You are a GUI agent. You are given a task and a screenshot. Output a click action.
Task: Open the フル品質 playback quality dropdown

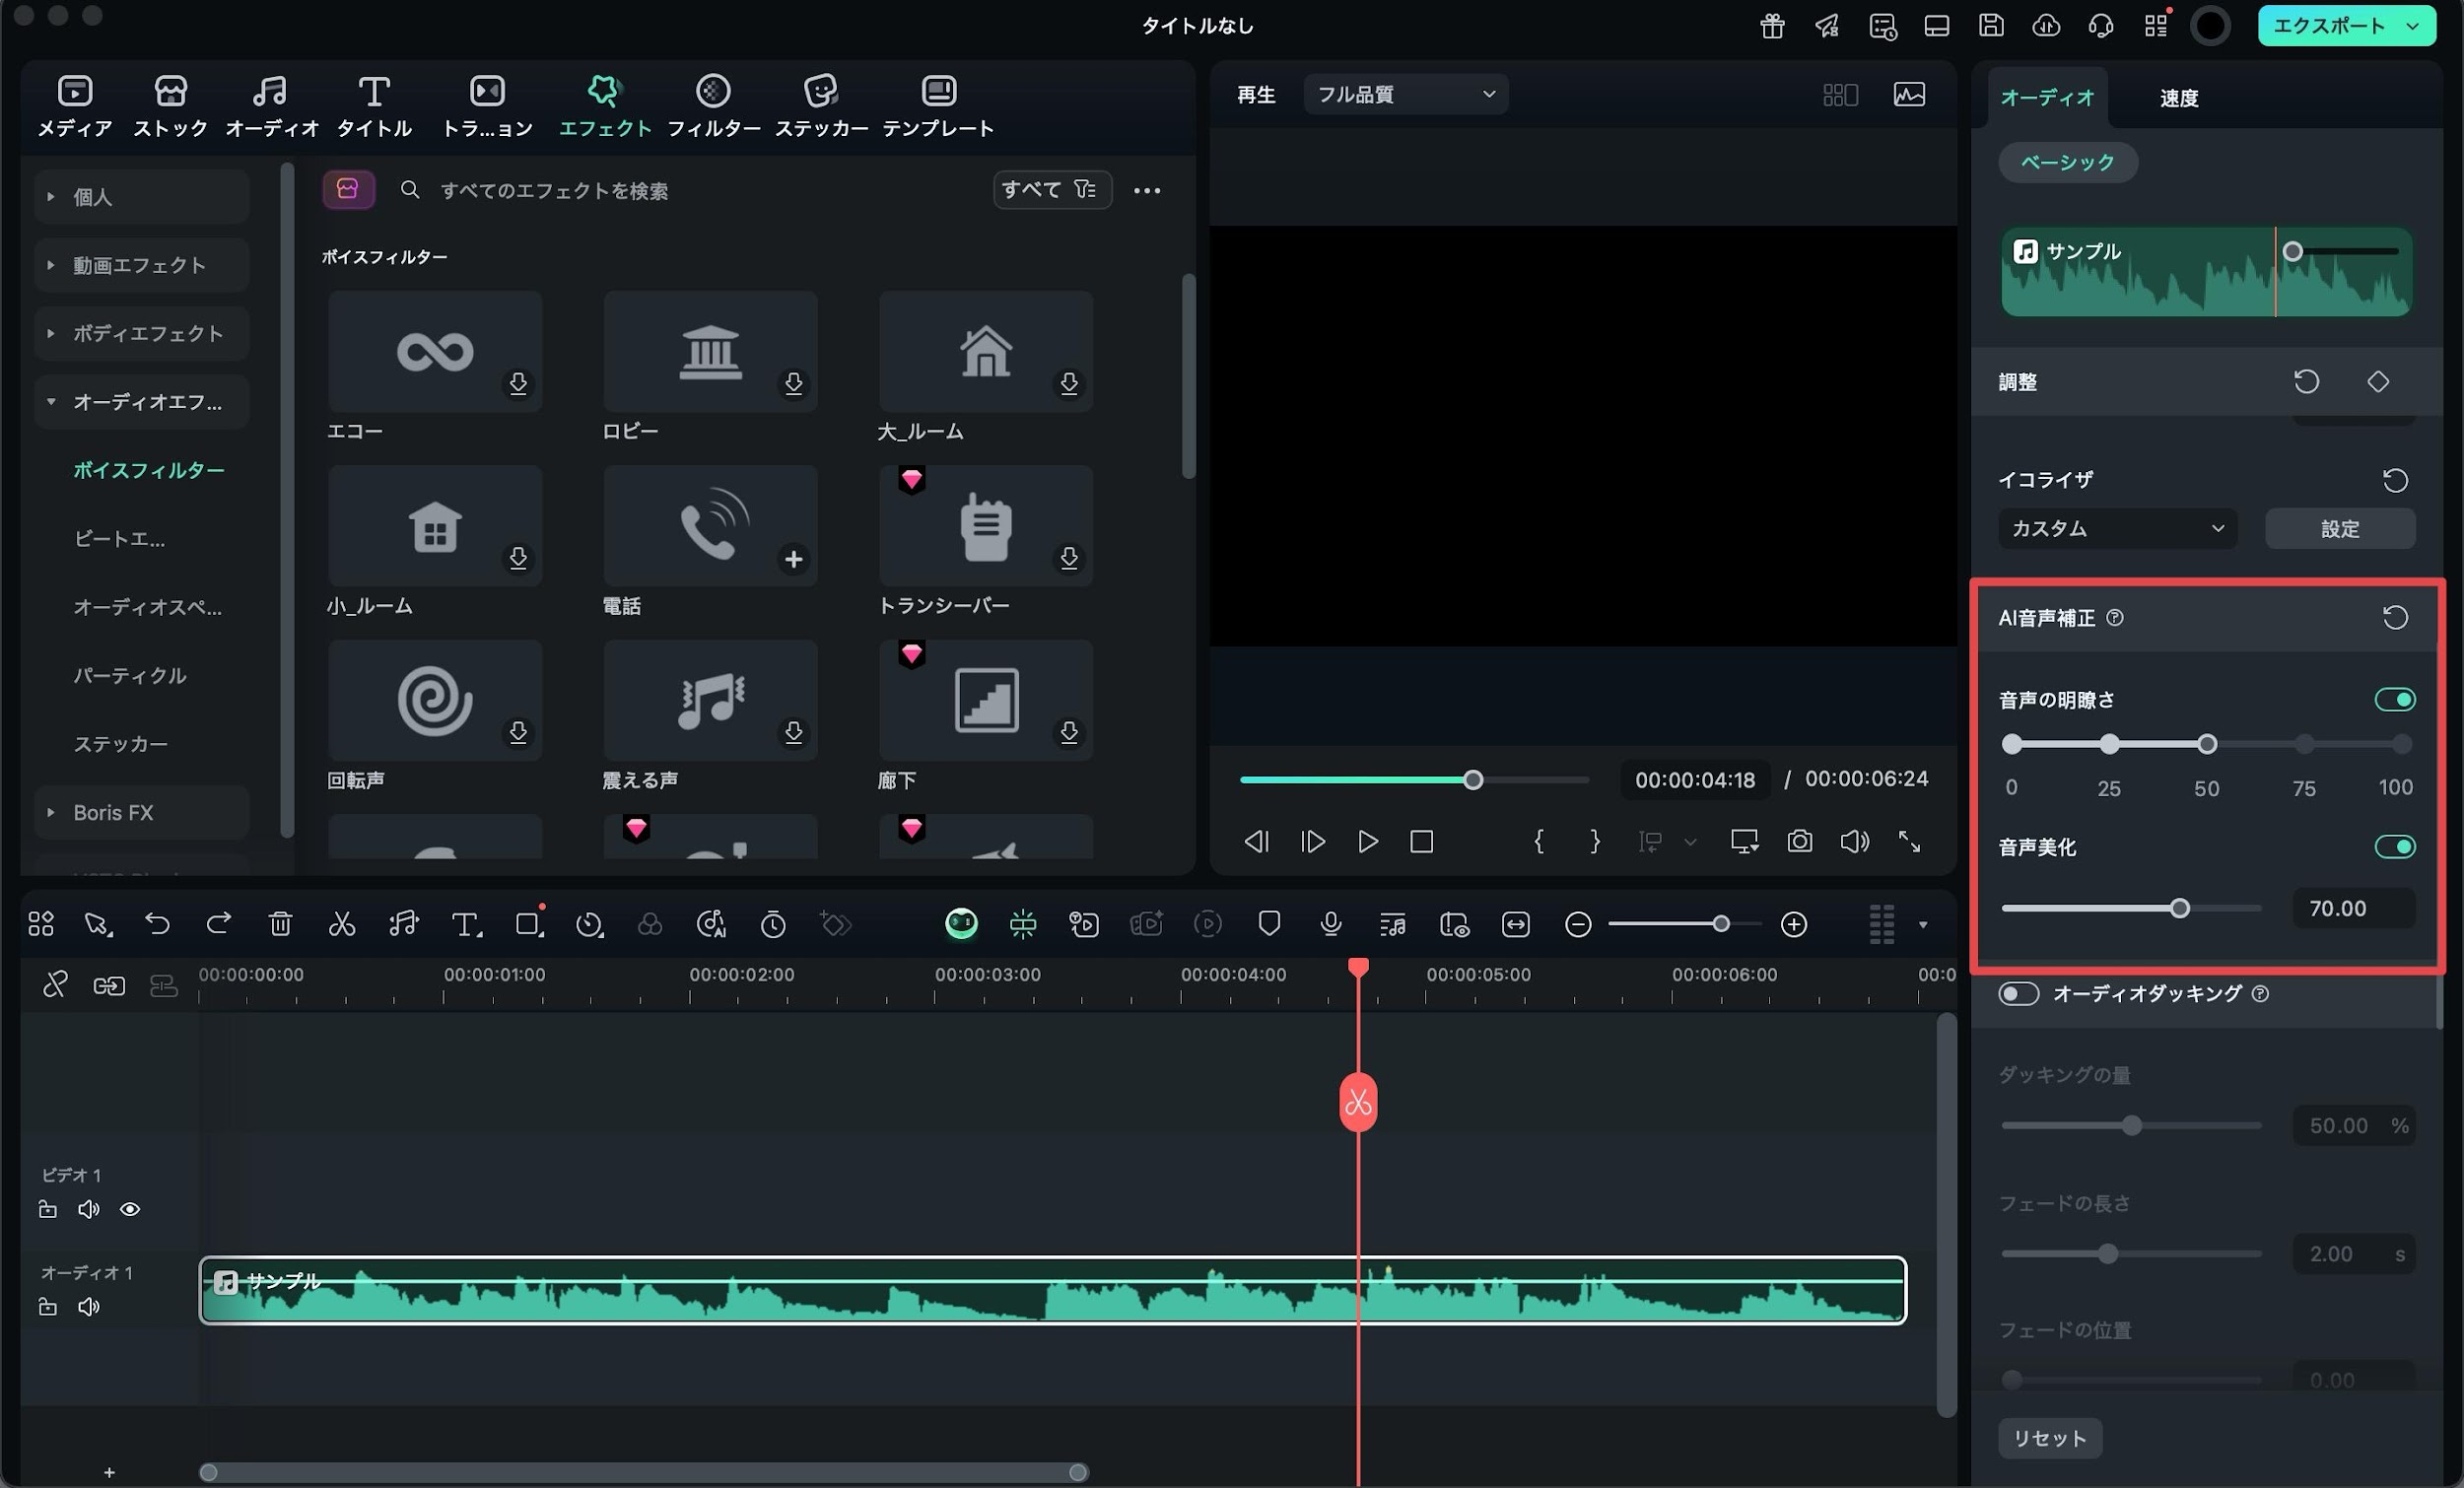1404,94
